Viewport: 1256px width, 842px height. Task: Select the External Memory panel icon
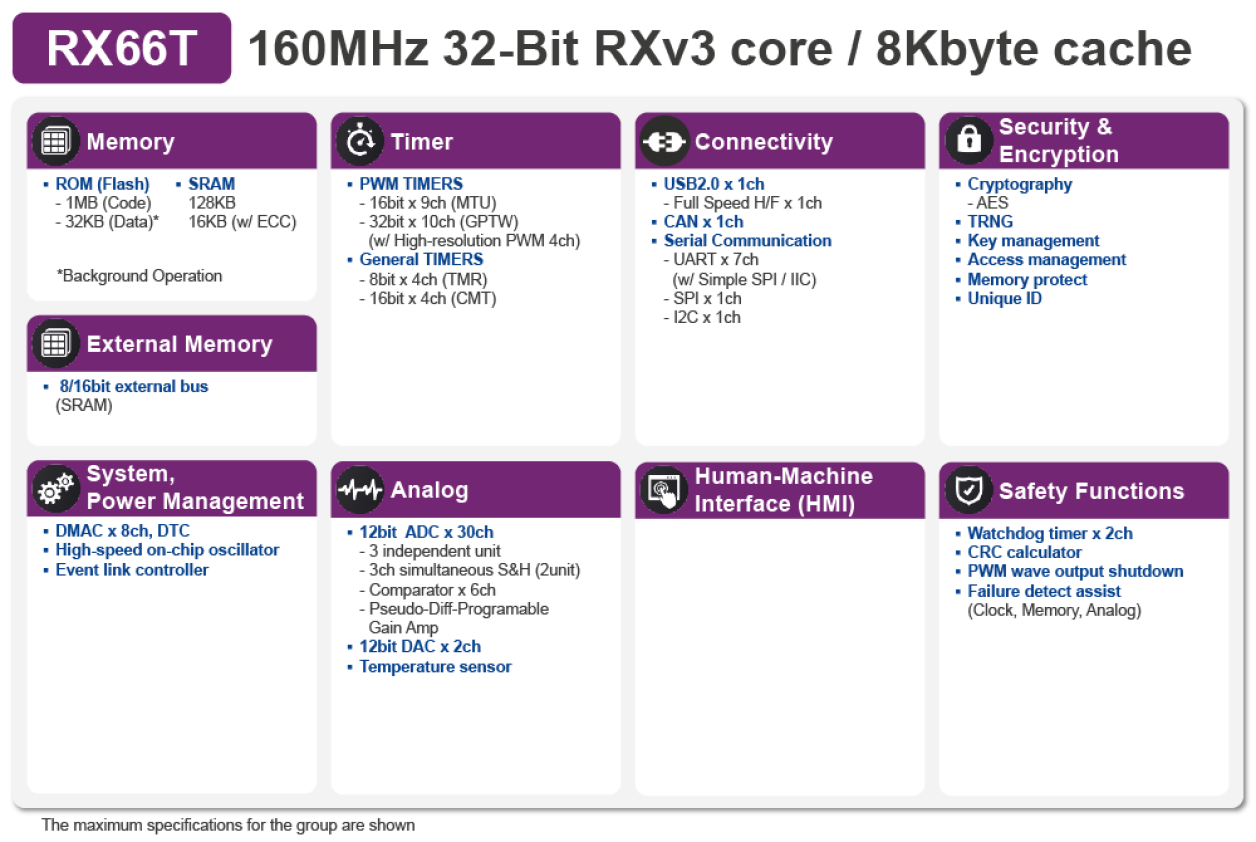pyautogui.click(x=54, y=343)
